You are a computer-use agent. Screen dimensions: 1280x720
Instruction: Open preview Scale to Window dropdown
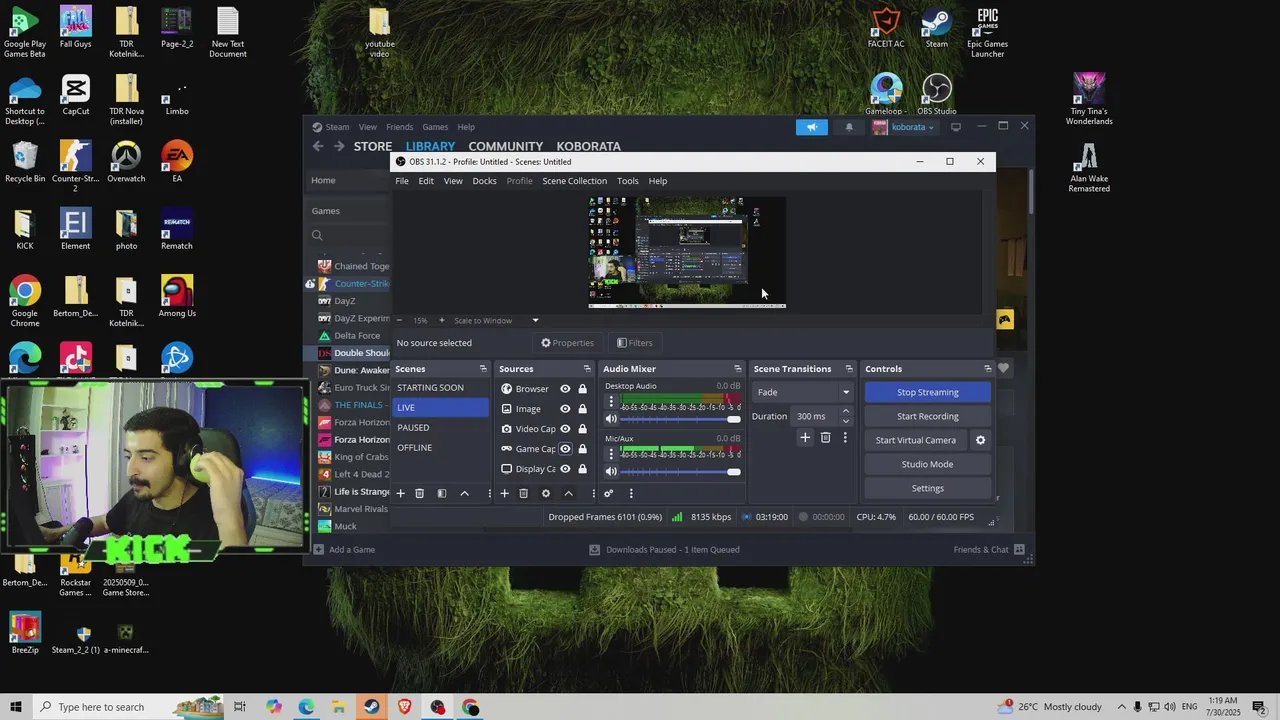(497, 320)
